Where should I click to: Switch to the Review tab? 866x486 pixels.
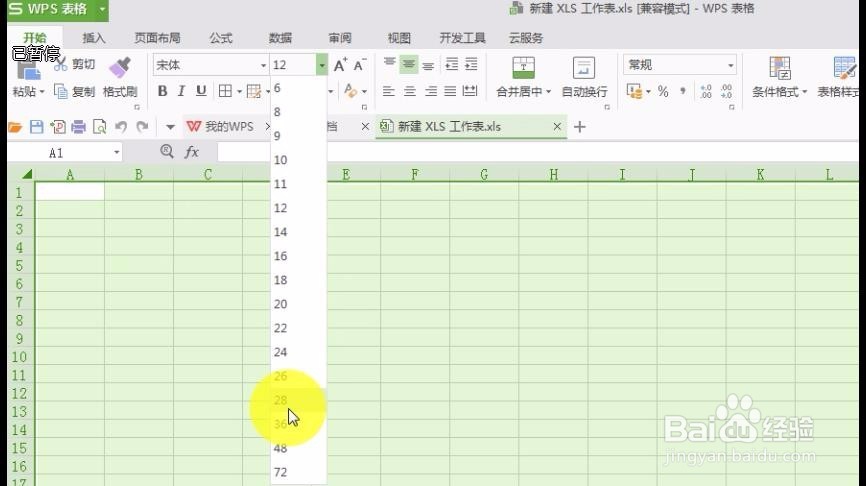pyautogui.click(x=340, y=38)
